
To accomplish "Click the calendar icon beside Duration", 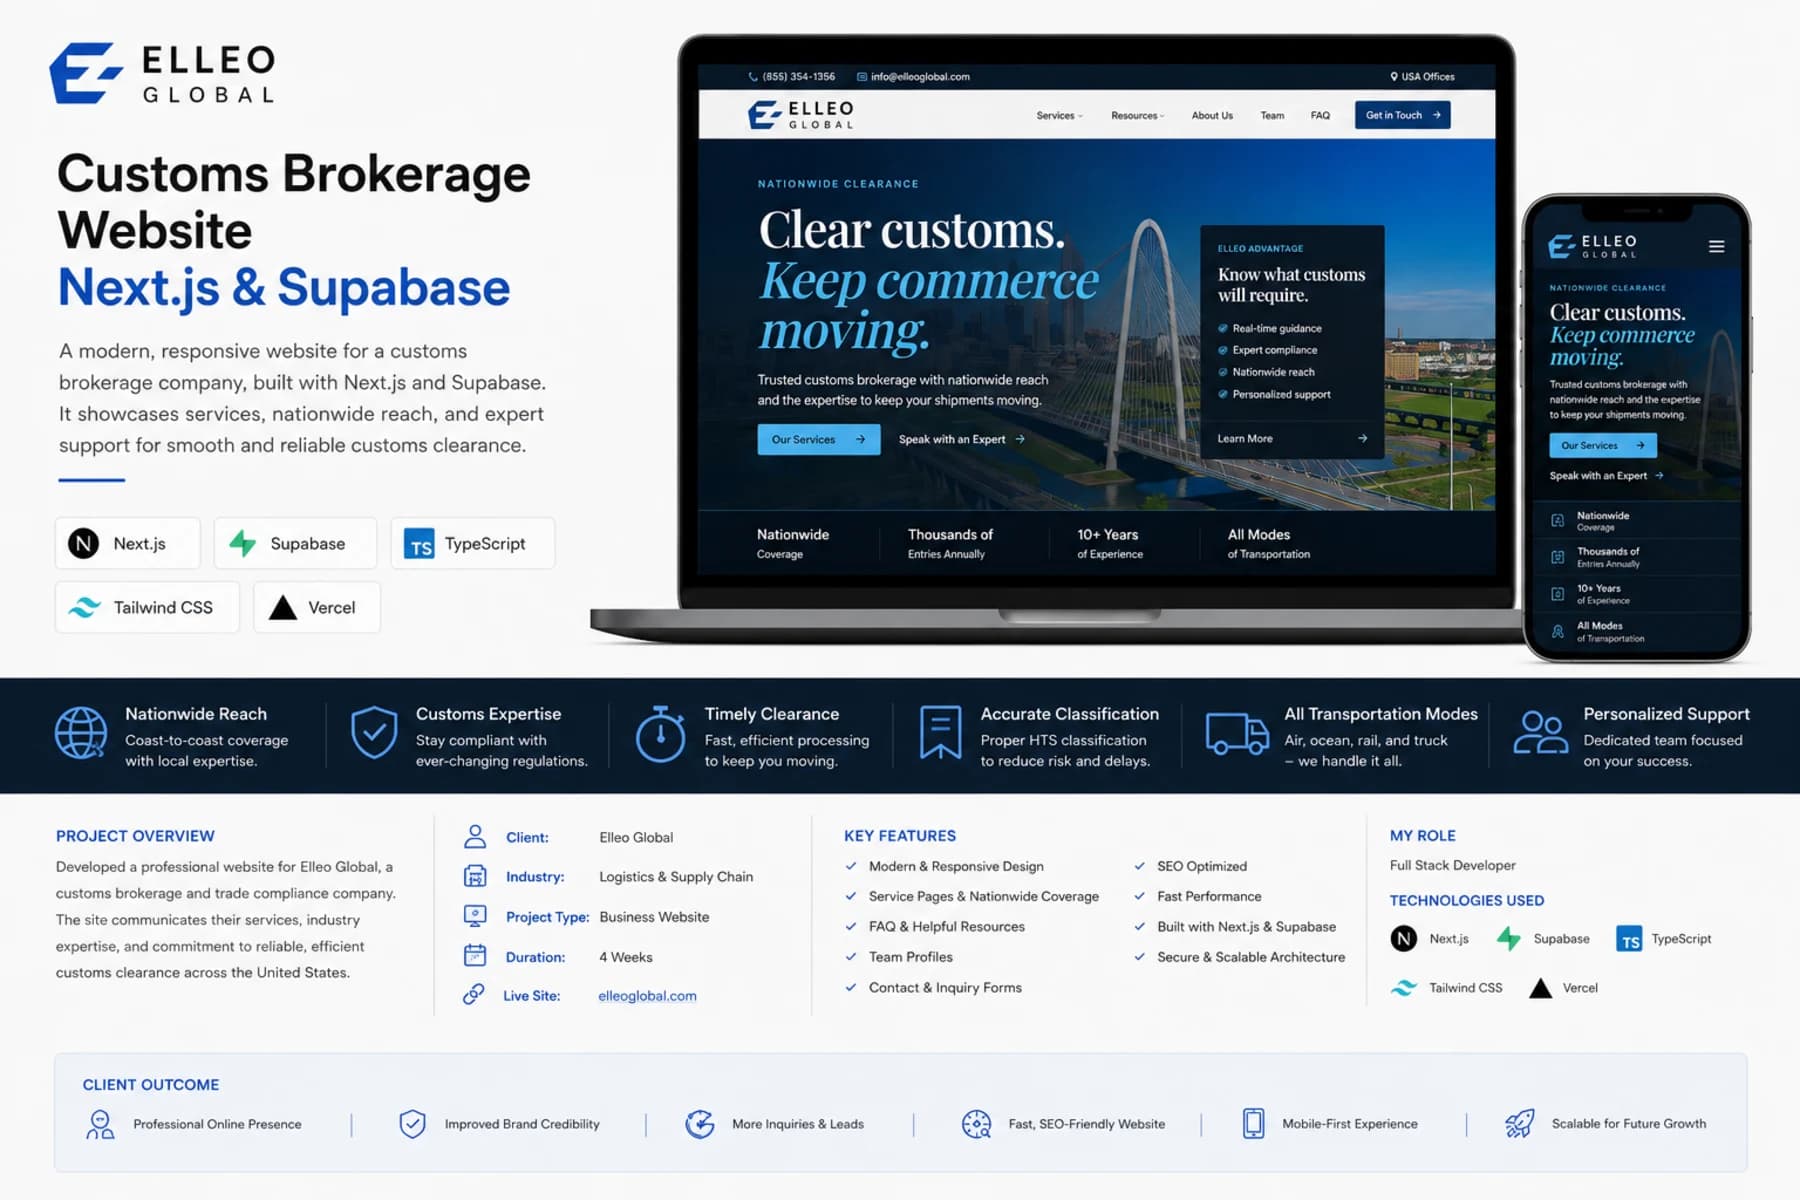I will [475, 956].
